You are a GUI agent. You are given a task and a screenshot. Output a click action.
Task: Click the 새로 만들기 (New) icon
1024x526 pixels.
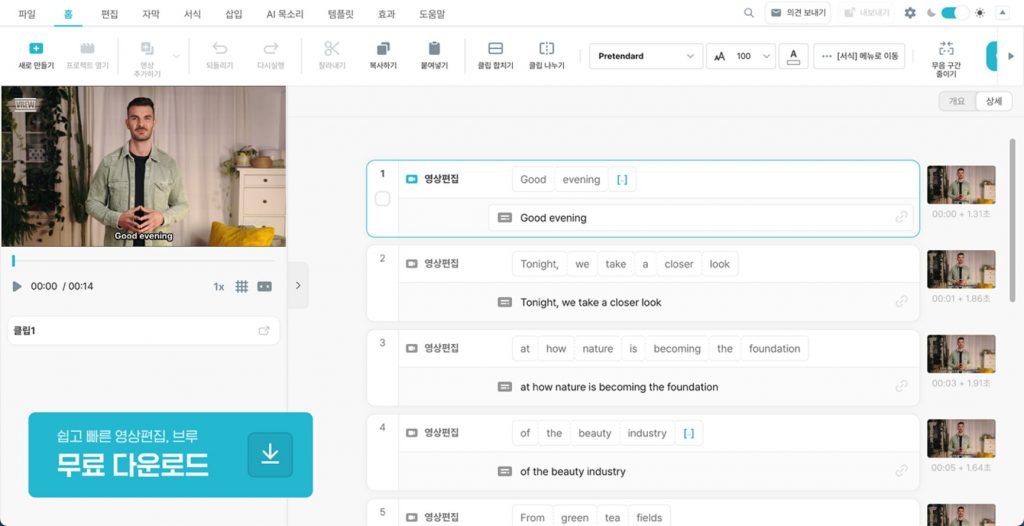[36, 49]
